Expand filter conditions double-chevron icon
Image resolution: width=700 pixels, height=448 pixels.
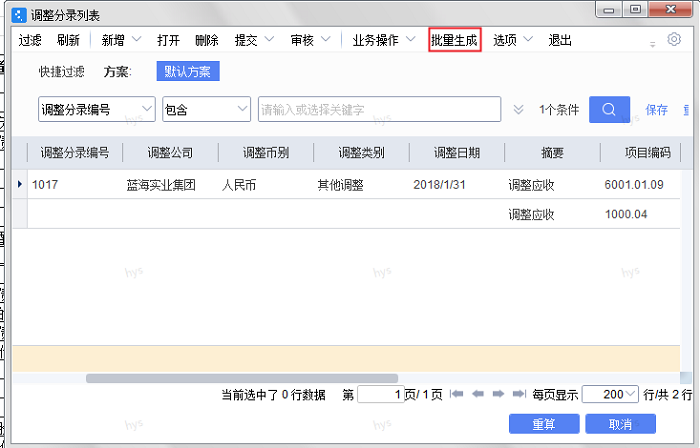[x=518, y=110]
